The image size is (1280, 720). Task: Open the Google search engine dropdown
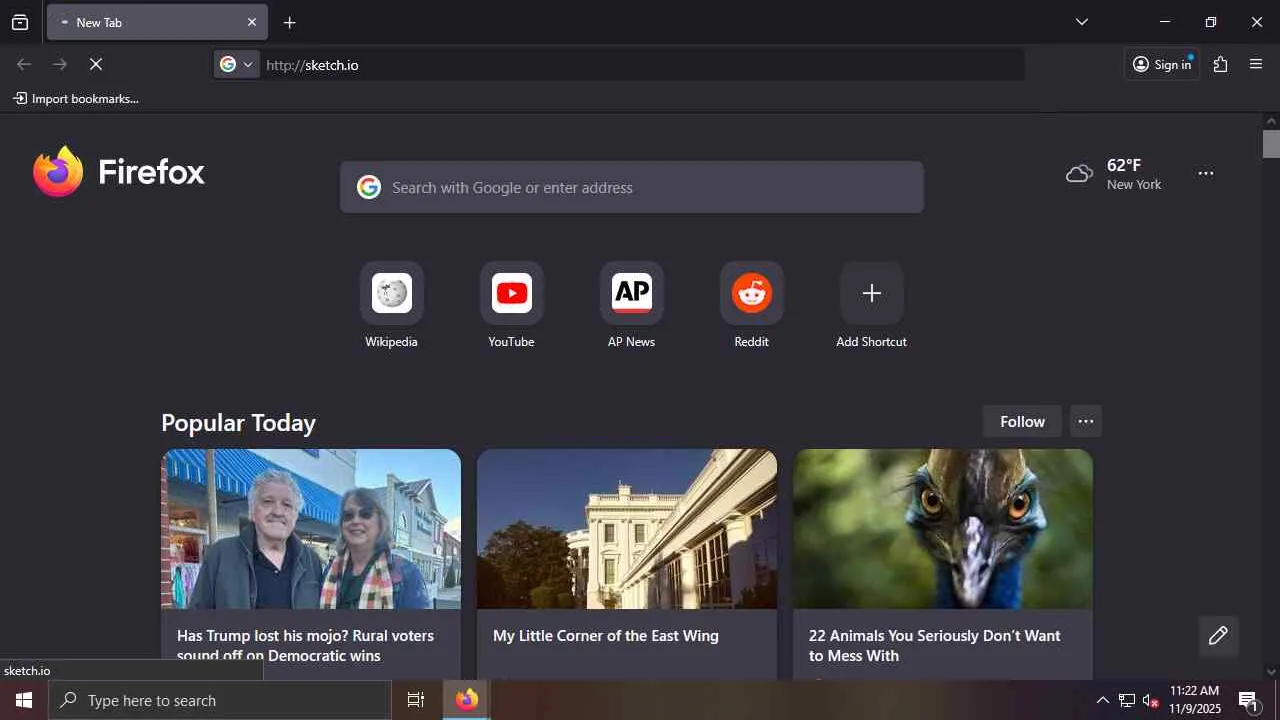coord(237,64)
